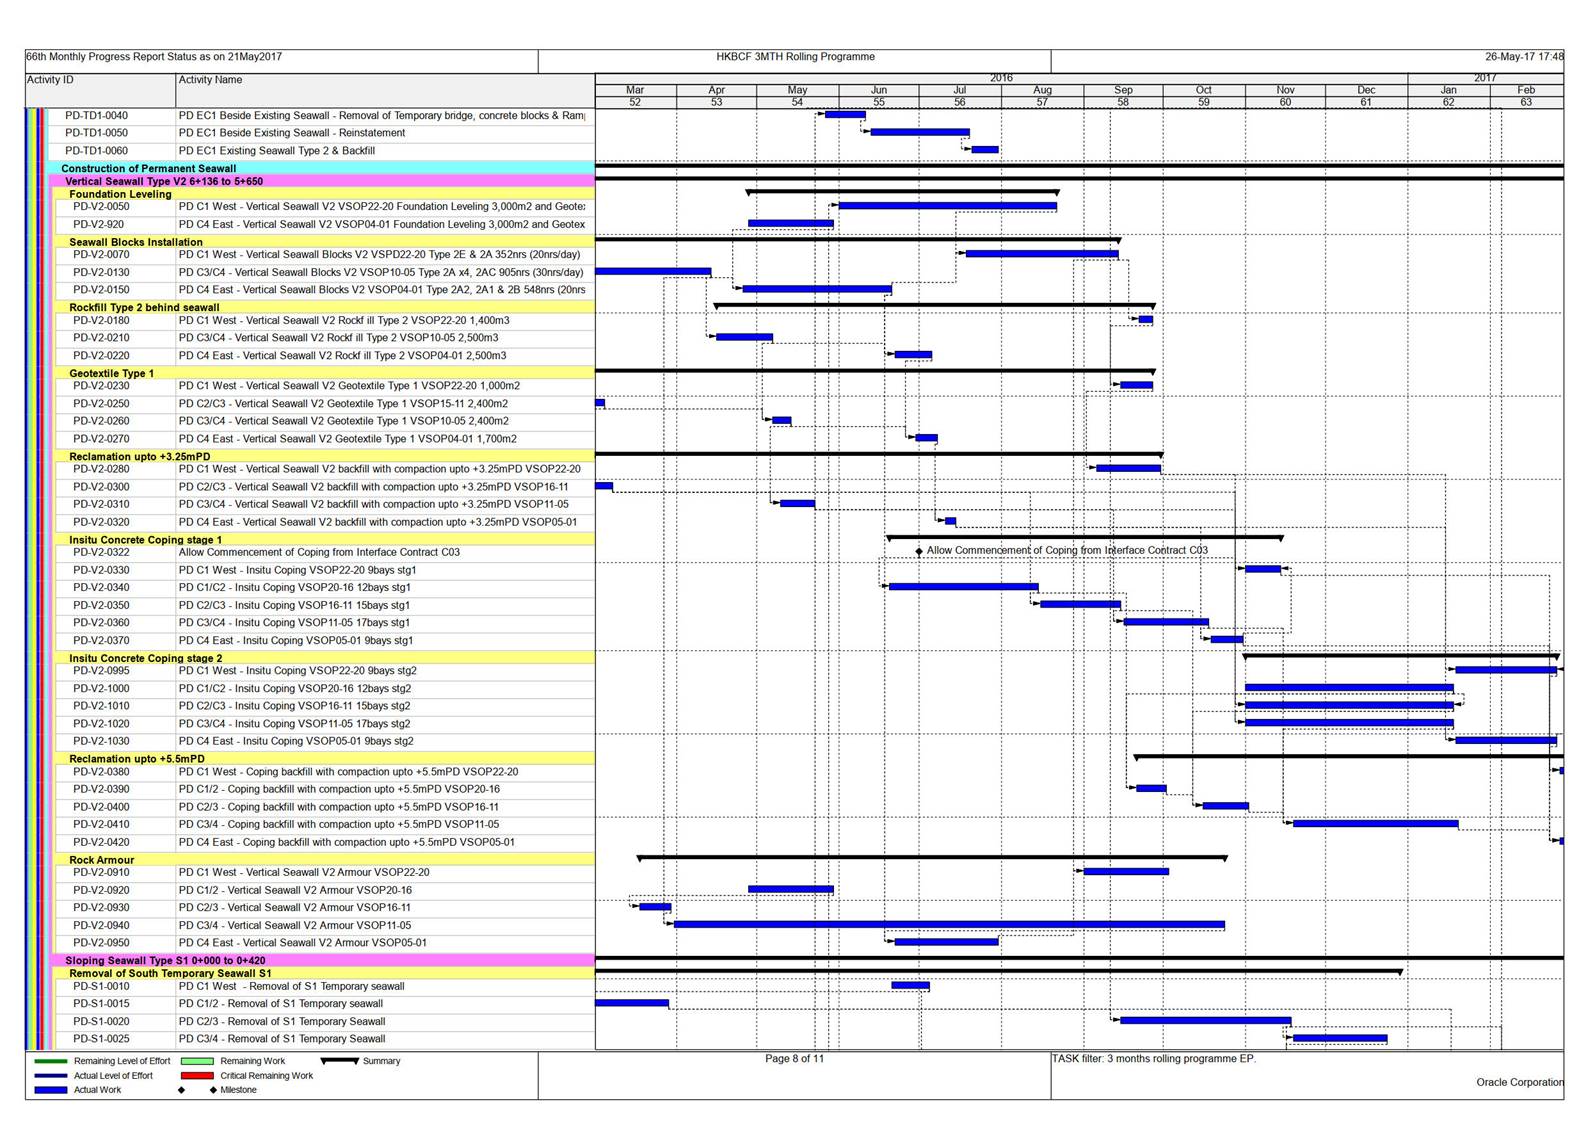Click the Gantt bar in the PD-V2-0070 row
This screenshot has height=1123, width=1588.
(1042, 254)
